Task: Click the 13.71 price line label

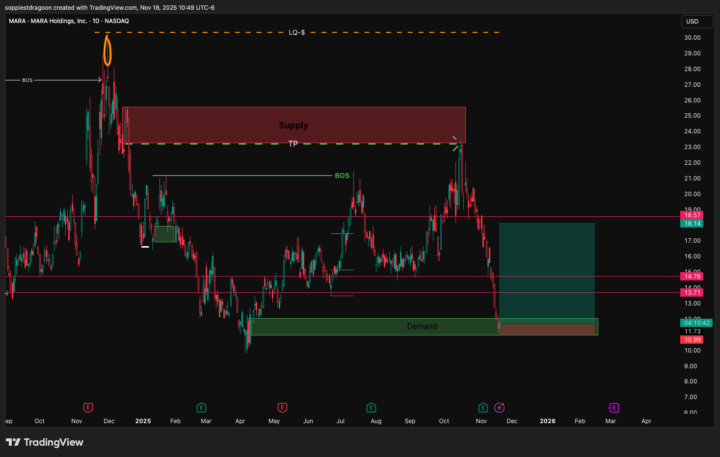Action: [692, 293]
